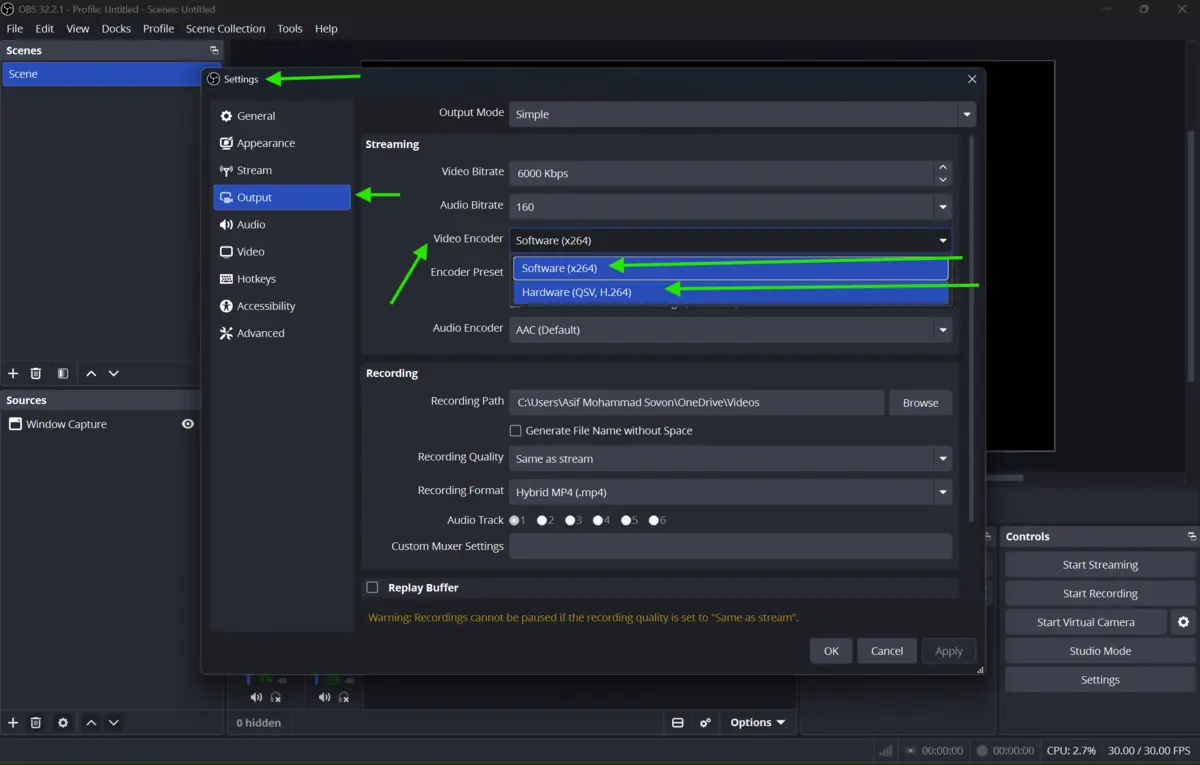Open Stream settings category
This screenshot has width=1200, height=765.
[282, 170]
